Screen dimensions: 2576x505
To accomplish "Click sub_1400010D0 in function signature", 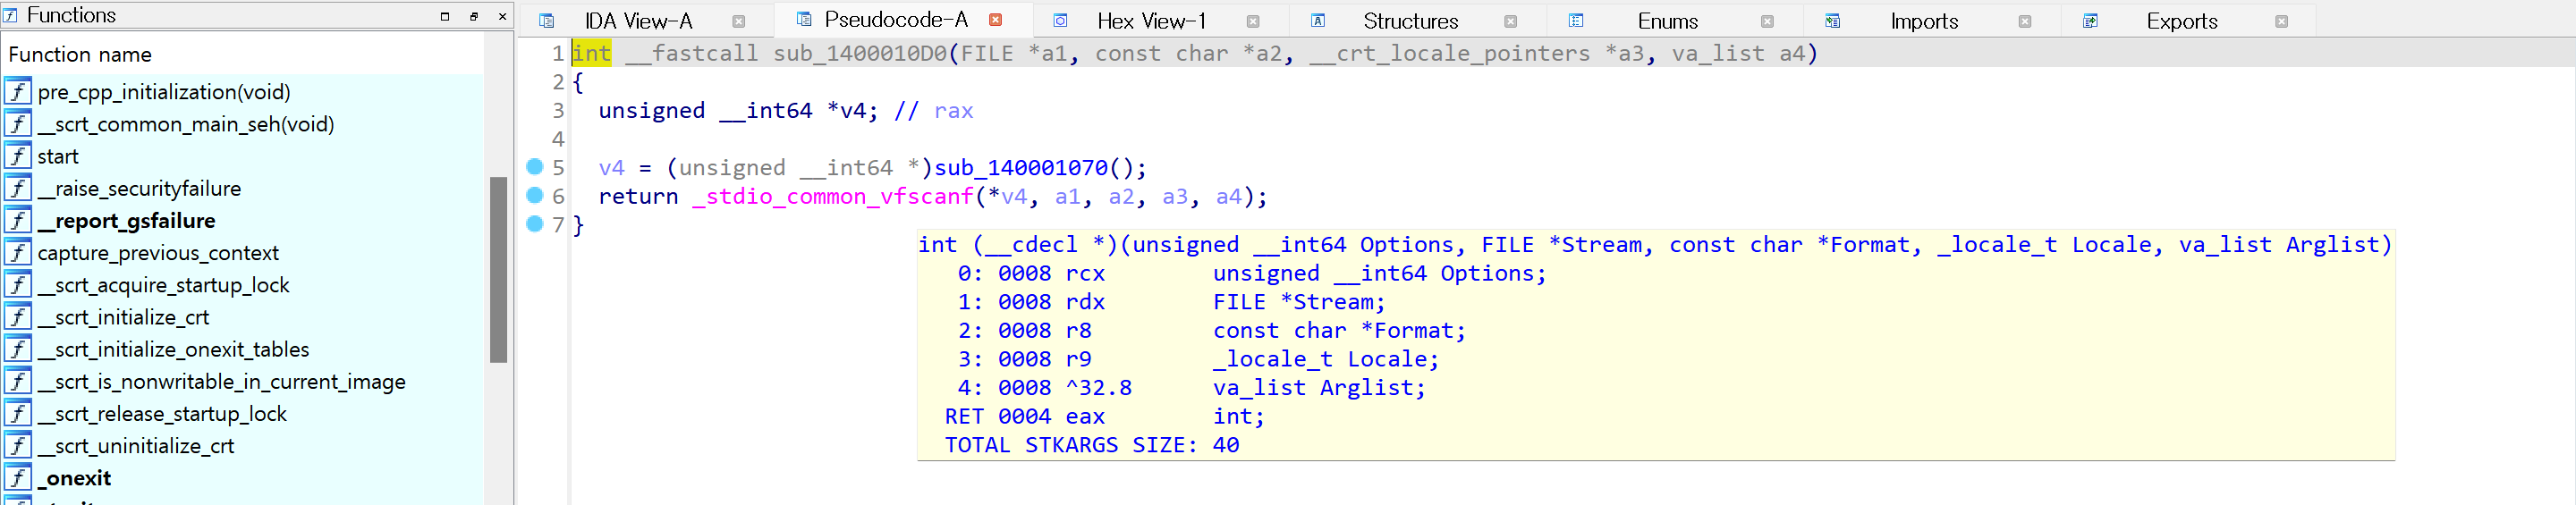I will pos(859,53).
